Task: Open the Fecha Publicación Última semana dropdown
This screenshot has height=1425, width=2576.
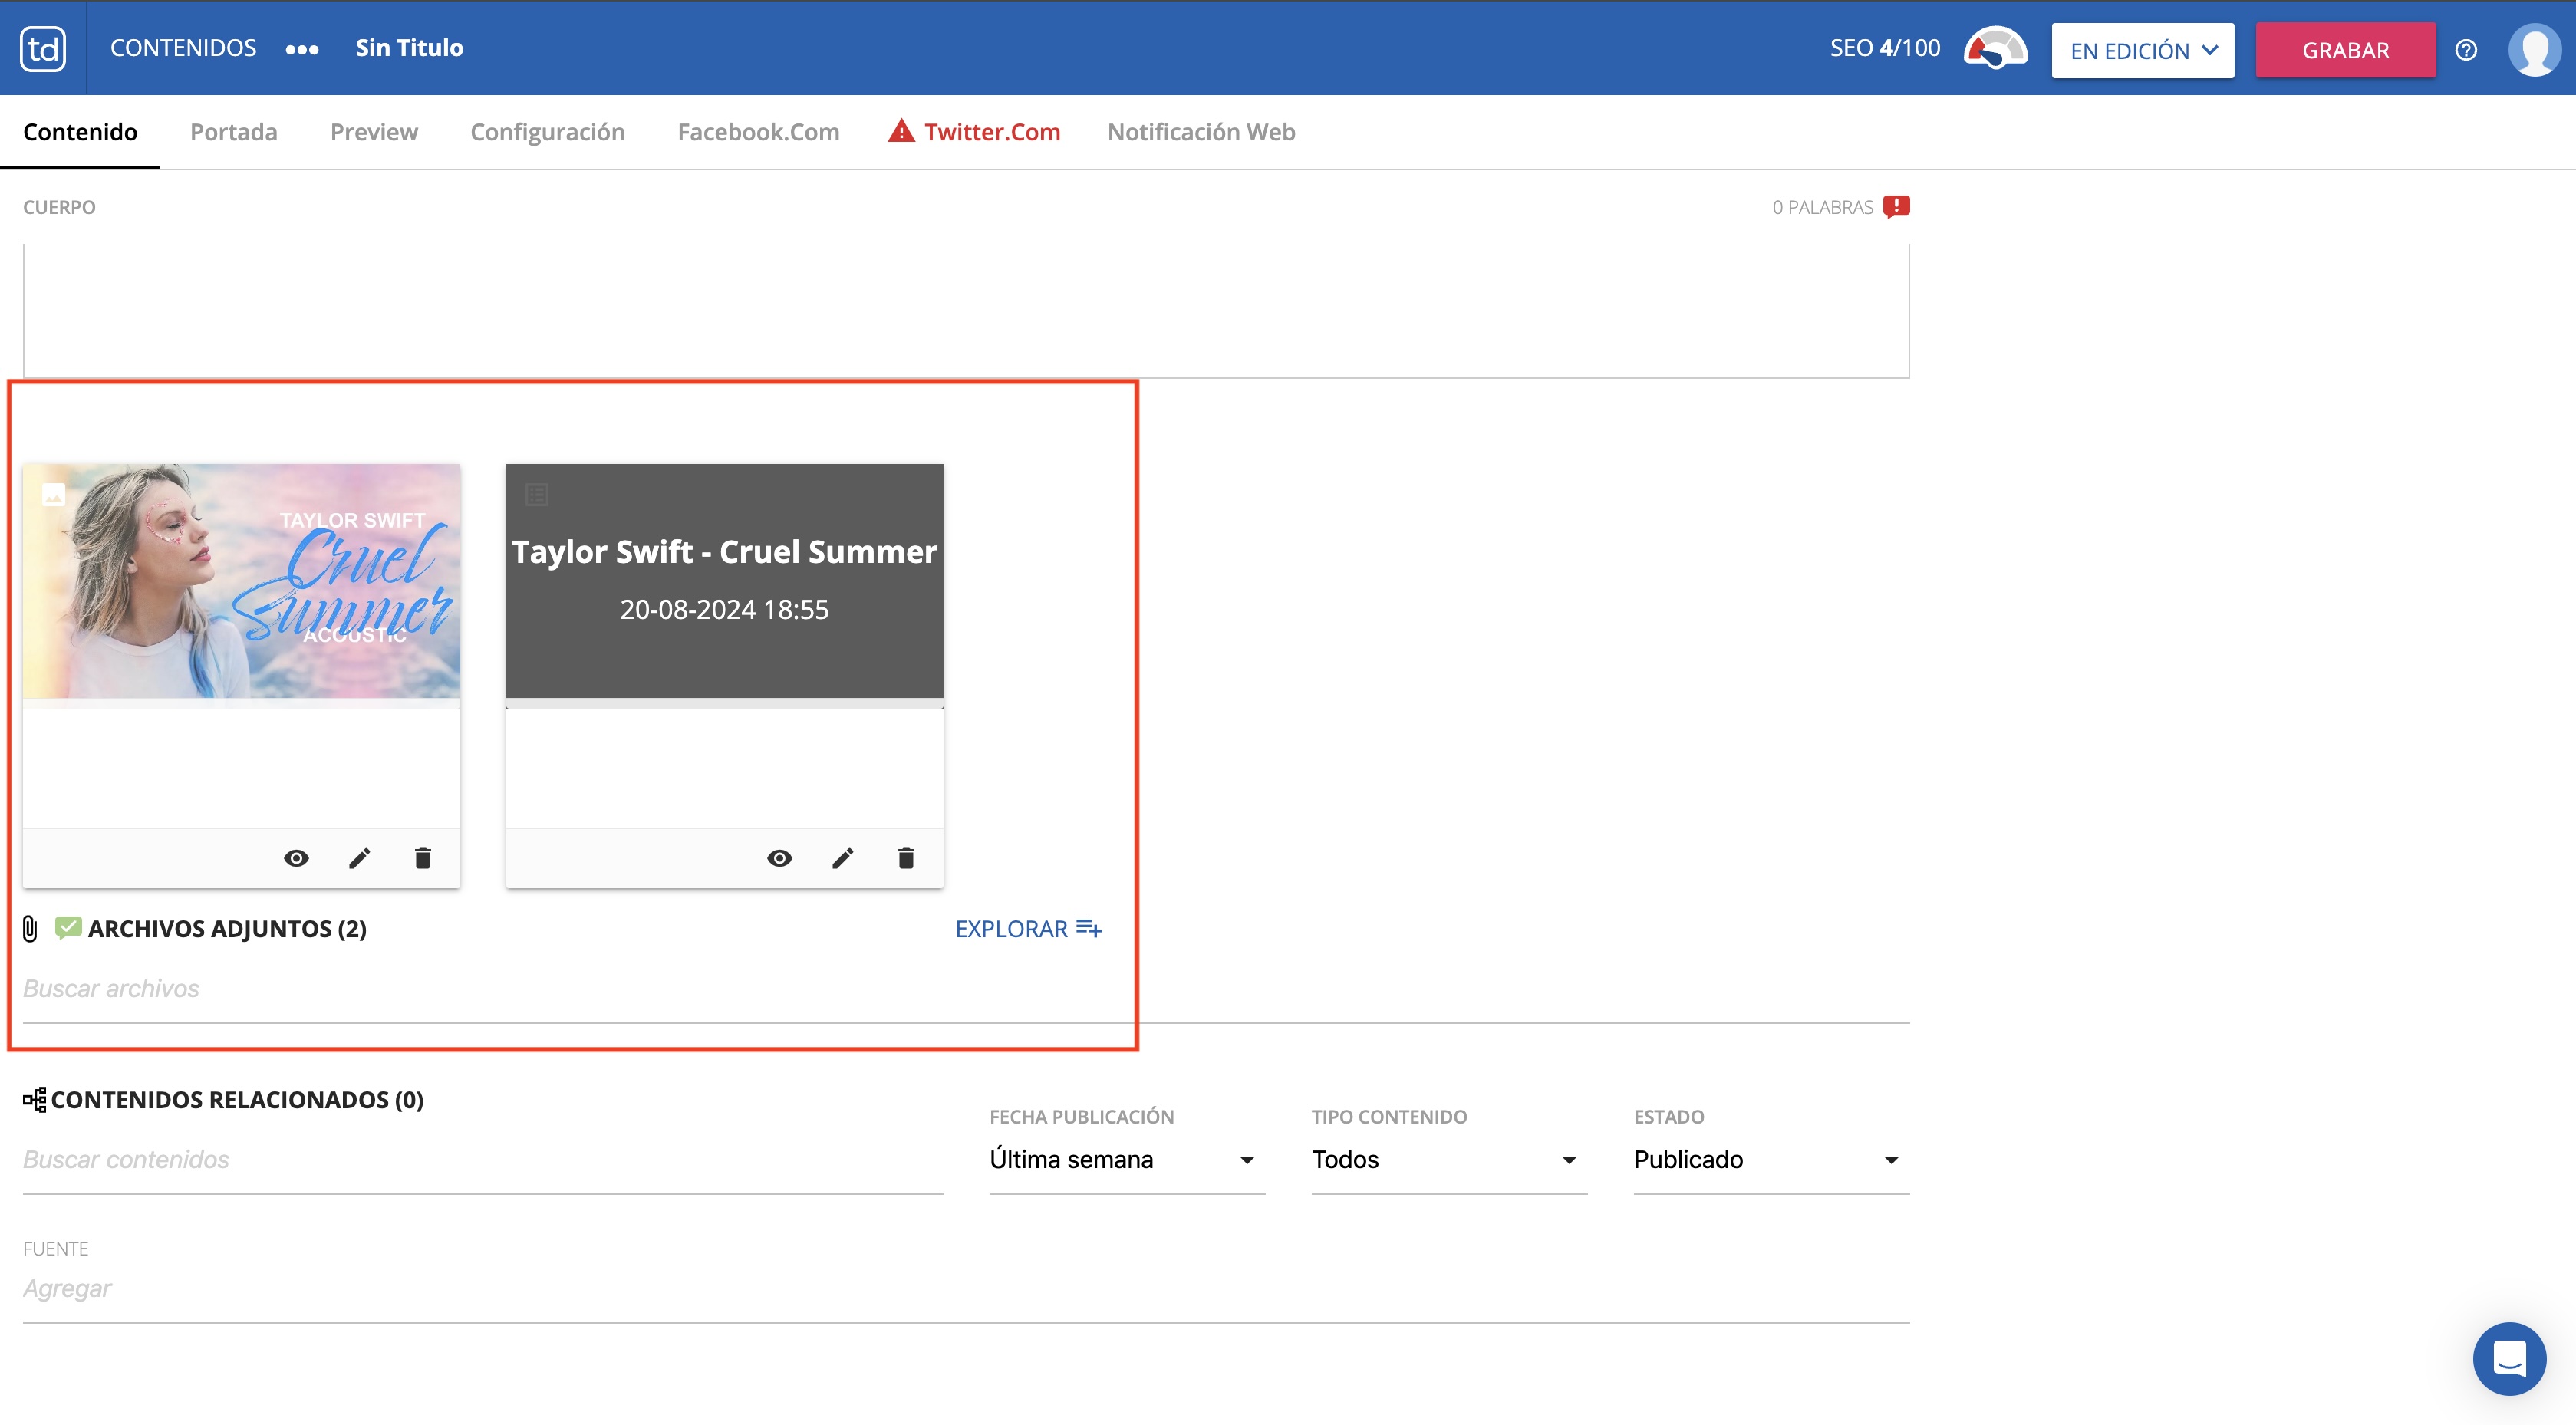Action: tap(1126, 1160)
